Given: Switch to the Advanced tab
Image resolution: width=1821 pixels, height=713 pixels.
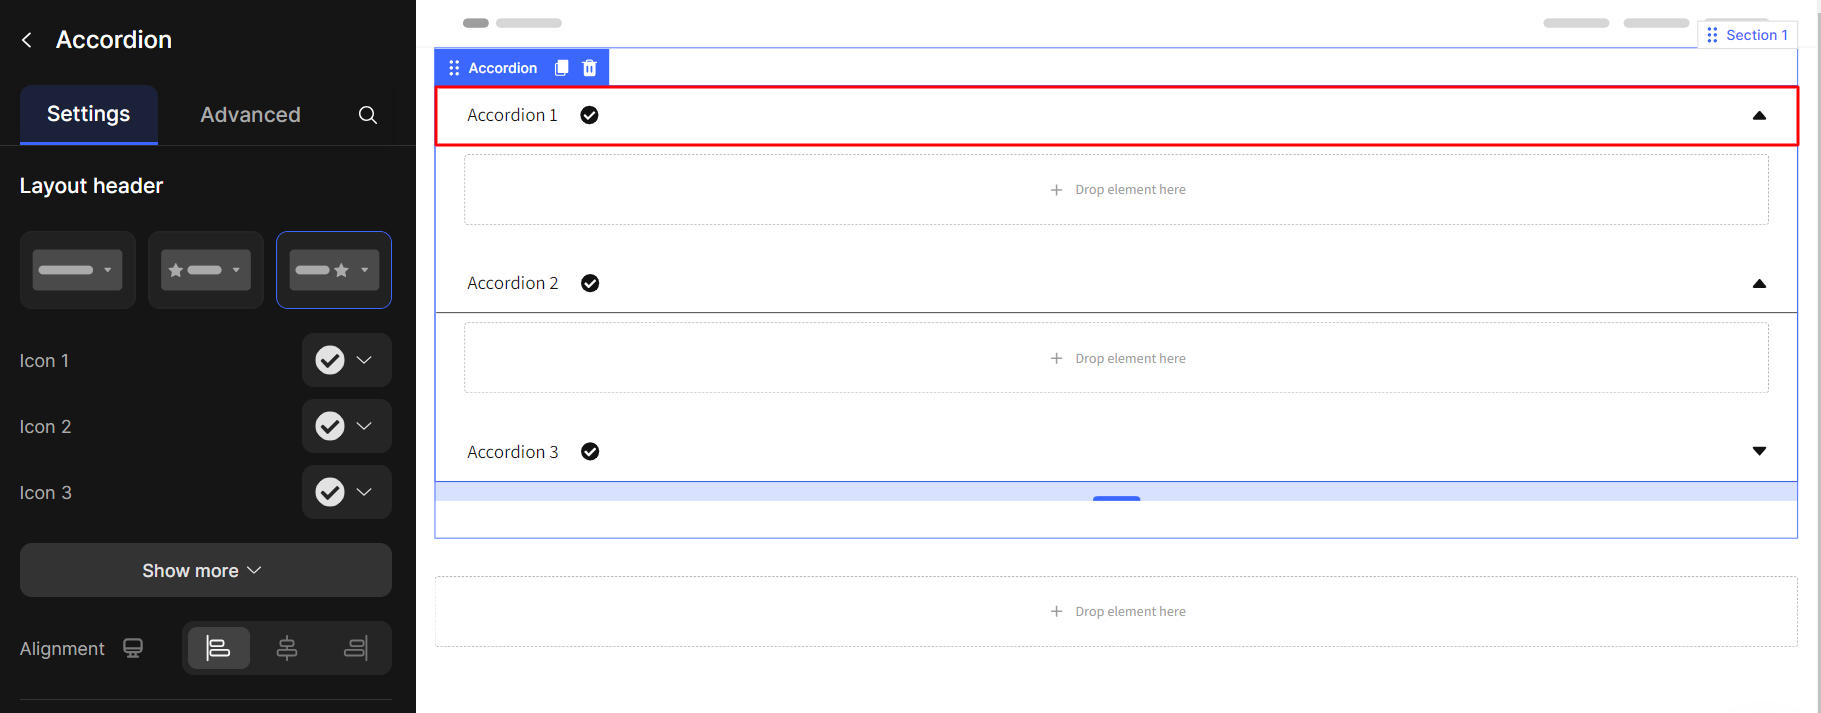Looking at the screenshot, I should click(250, 115).
